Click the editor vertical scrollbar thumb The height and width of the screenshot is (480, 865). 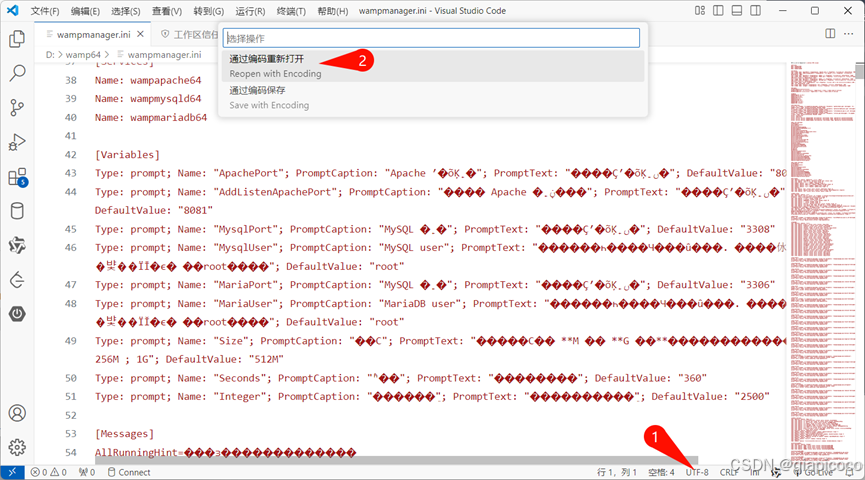[859, 71]
